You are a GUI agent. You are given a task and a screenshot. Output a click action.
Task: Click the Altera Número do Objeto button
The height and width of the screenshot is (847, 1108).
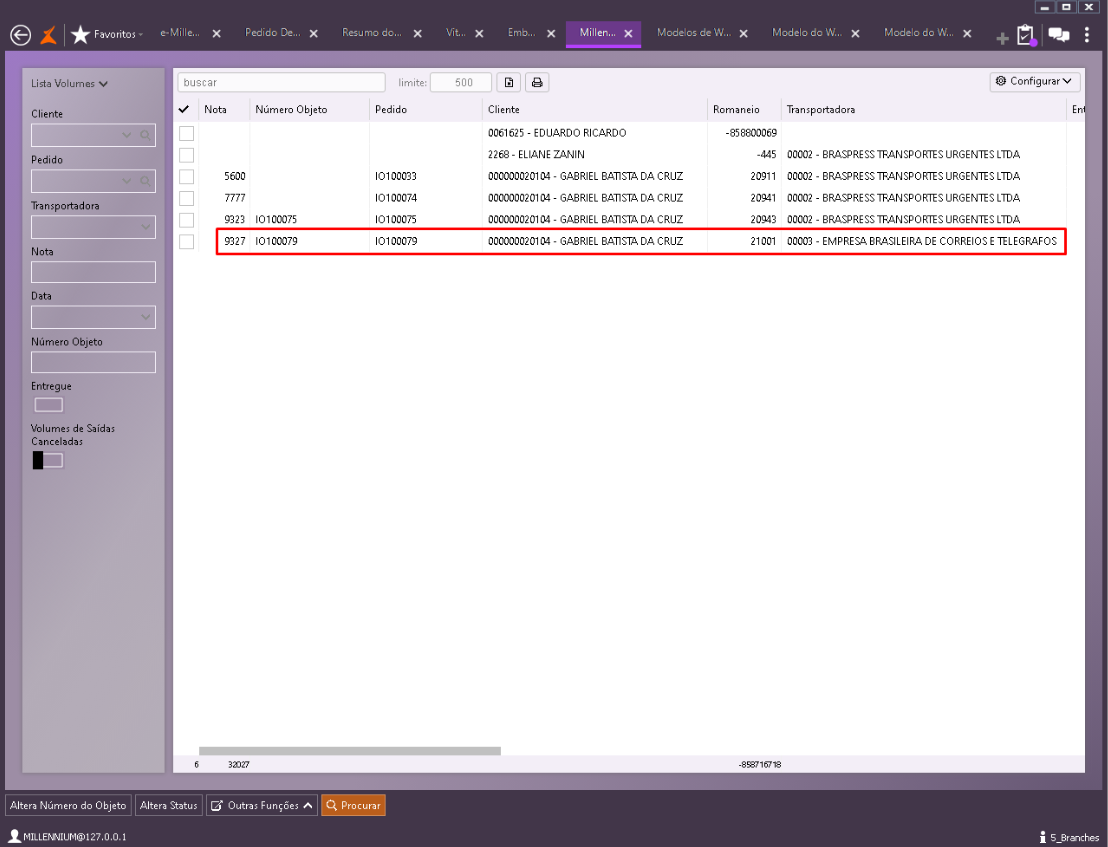click(69, 805)
